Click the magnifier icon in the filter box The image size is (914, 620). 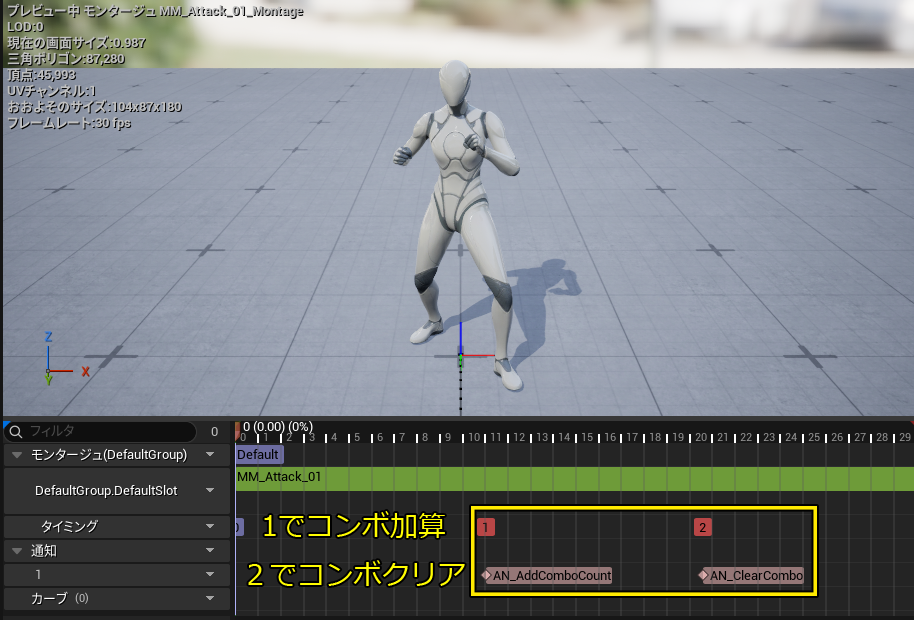click(x=16, y=432)
